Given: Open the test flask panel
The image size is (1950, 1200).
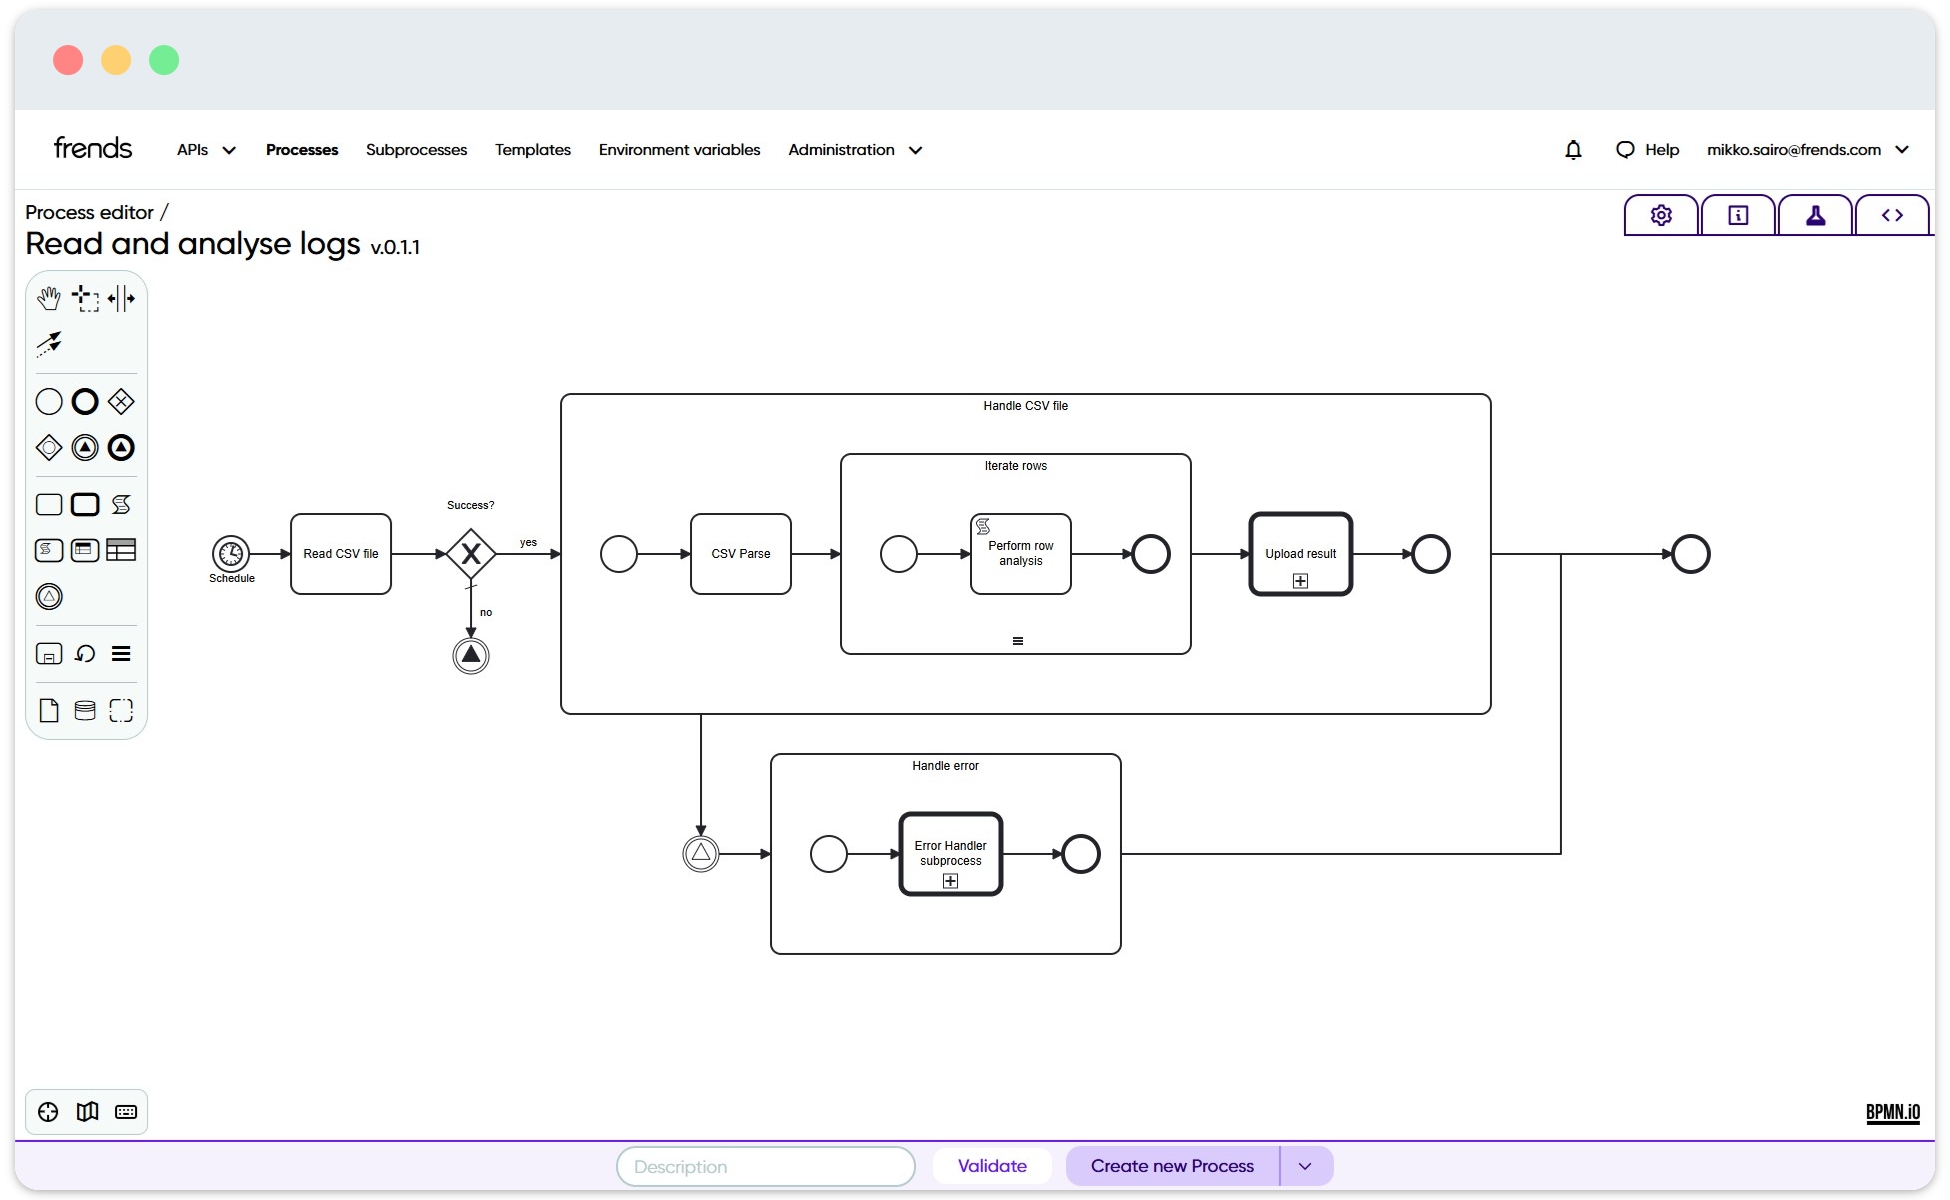Looking at the screenshot, I should coord(1815,214).
